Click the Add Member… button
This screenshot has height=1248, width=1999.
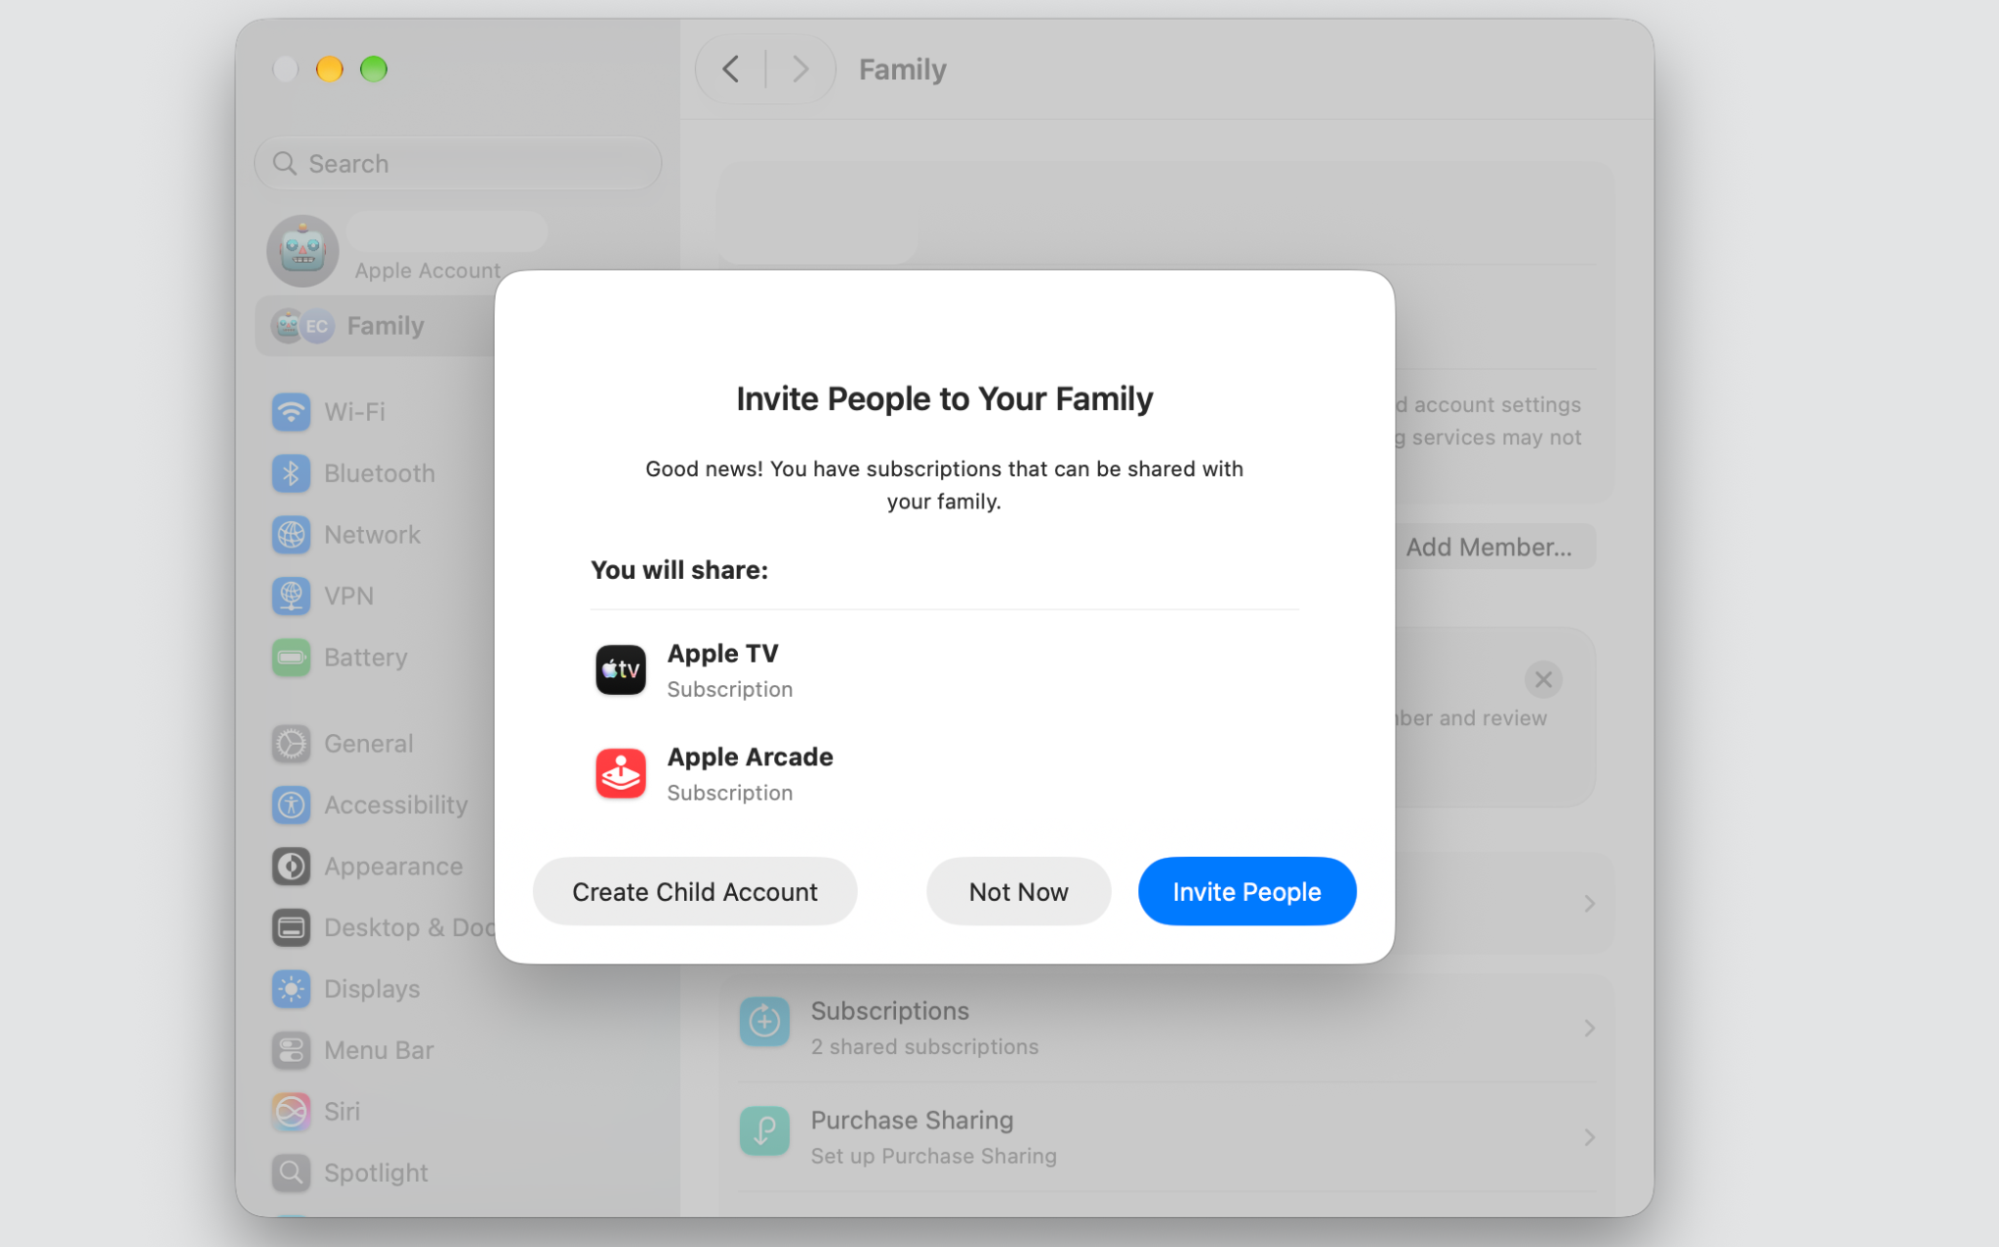click(1488, 547)
